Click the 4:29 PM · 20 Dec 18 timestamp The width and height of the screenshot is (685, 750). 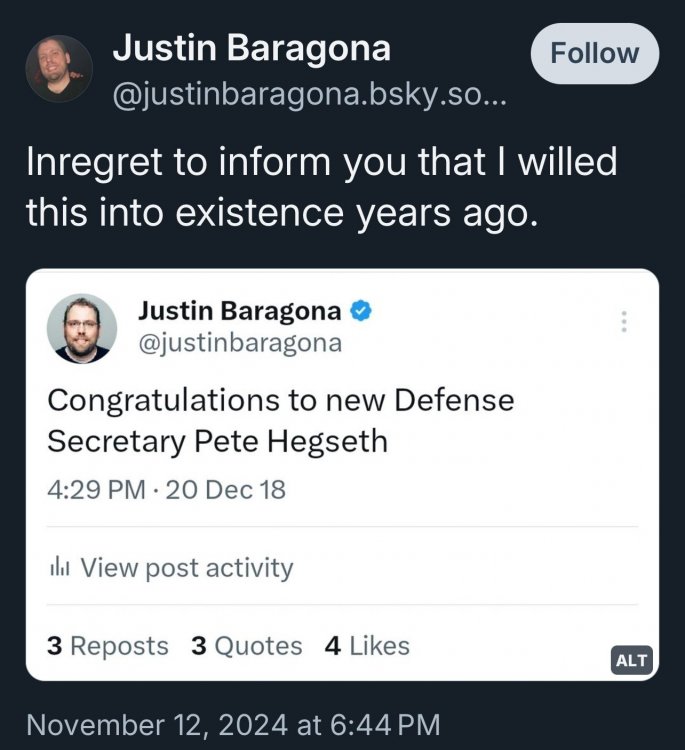click(x=166, y=490)
